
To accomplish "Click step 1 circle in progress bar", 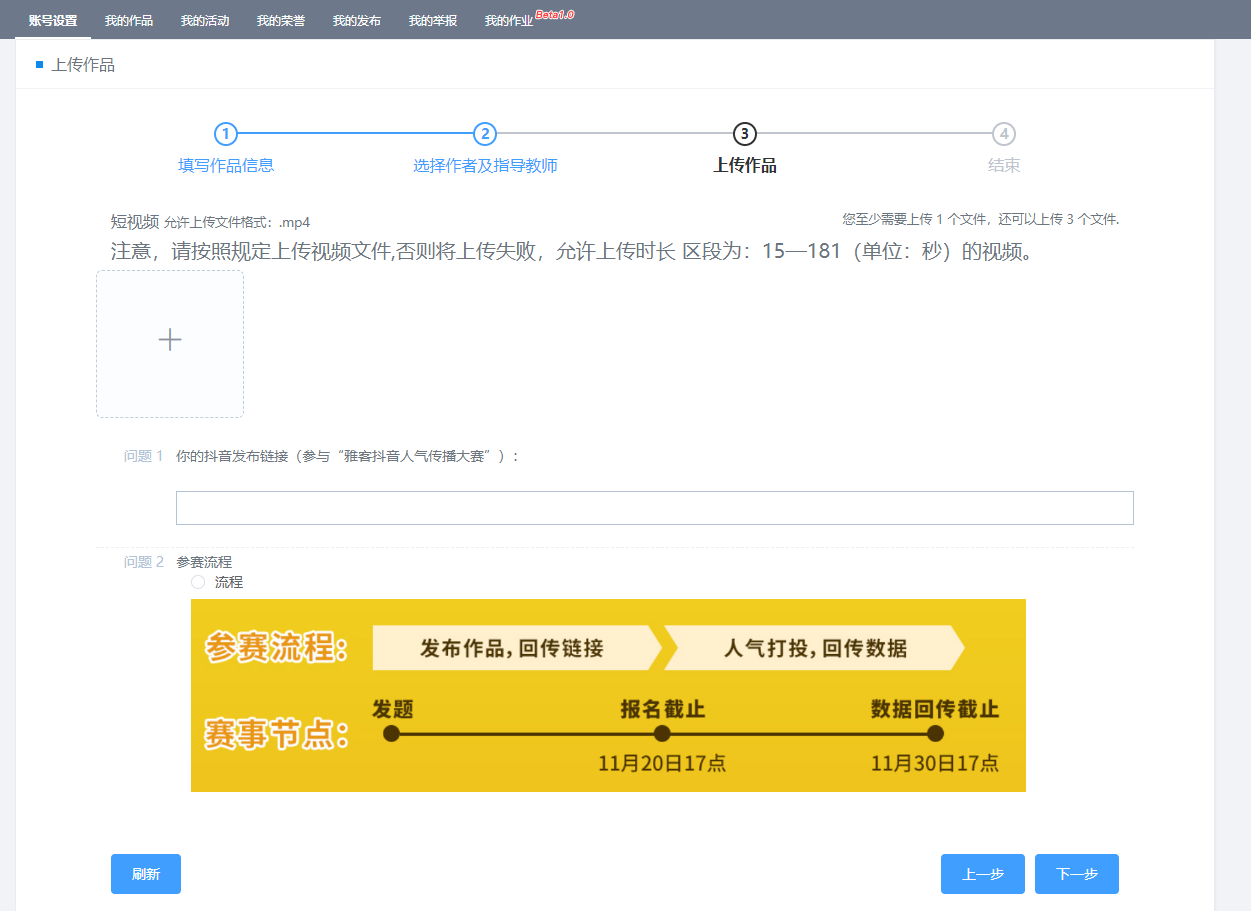I will click(226, 134).
